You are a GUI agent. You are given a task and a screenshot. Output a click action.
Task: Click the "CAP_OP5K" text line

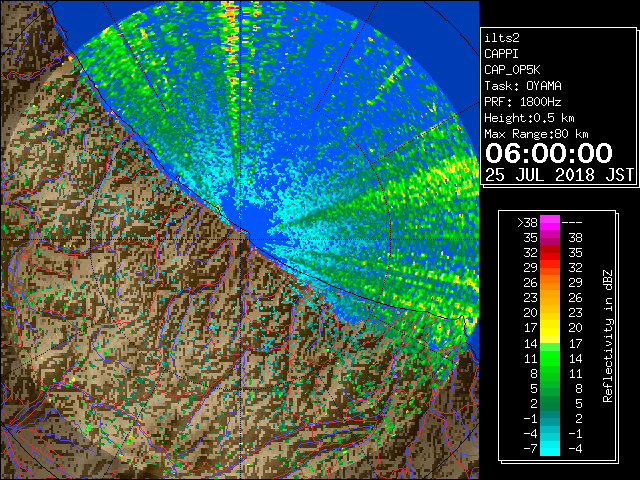pyautogui.click(x=512, y=70)
